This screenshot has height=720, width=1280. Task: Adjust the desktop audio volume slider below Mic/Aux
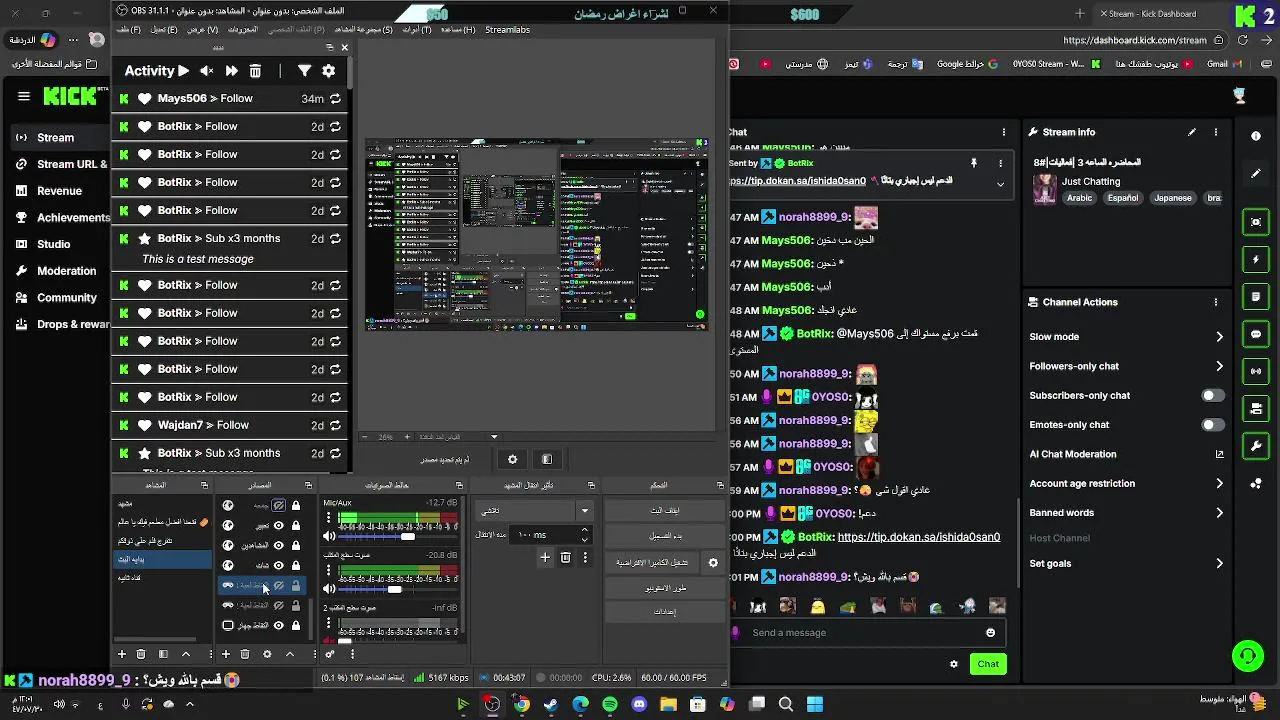(x=395, y=589)
